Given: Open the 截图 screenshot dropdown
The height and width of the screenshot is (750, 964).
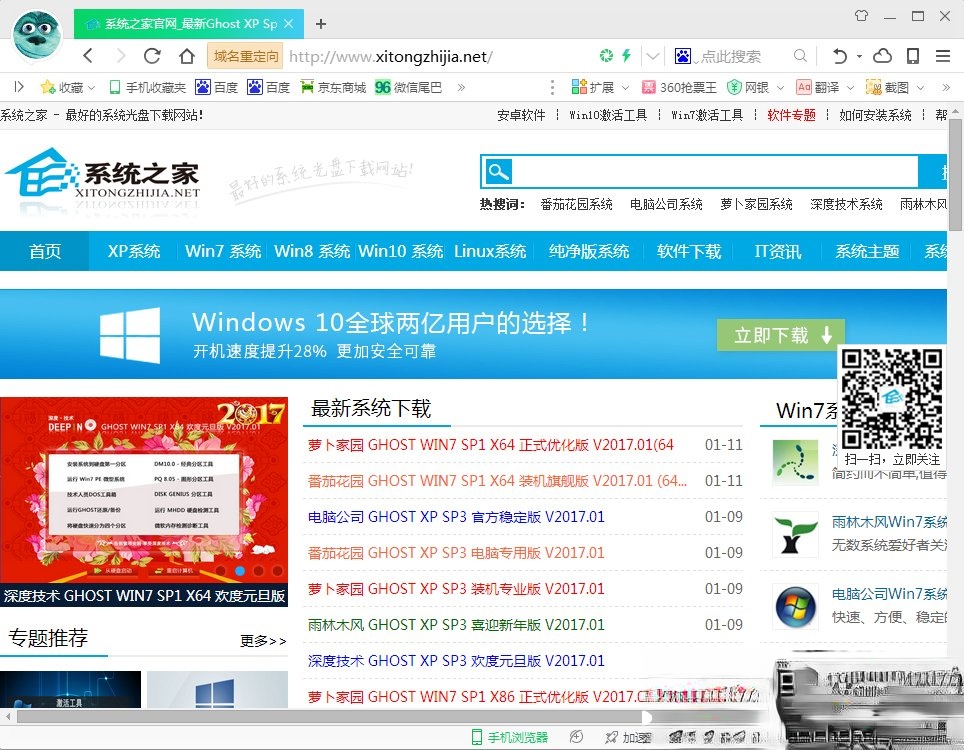Looking at the screenshot, I should click(895, 87).
